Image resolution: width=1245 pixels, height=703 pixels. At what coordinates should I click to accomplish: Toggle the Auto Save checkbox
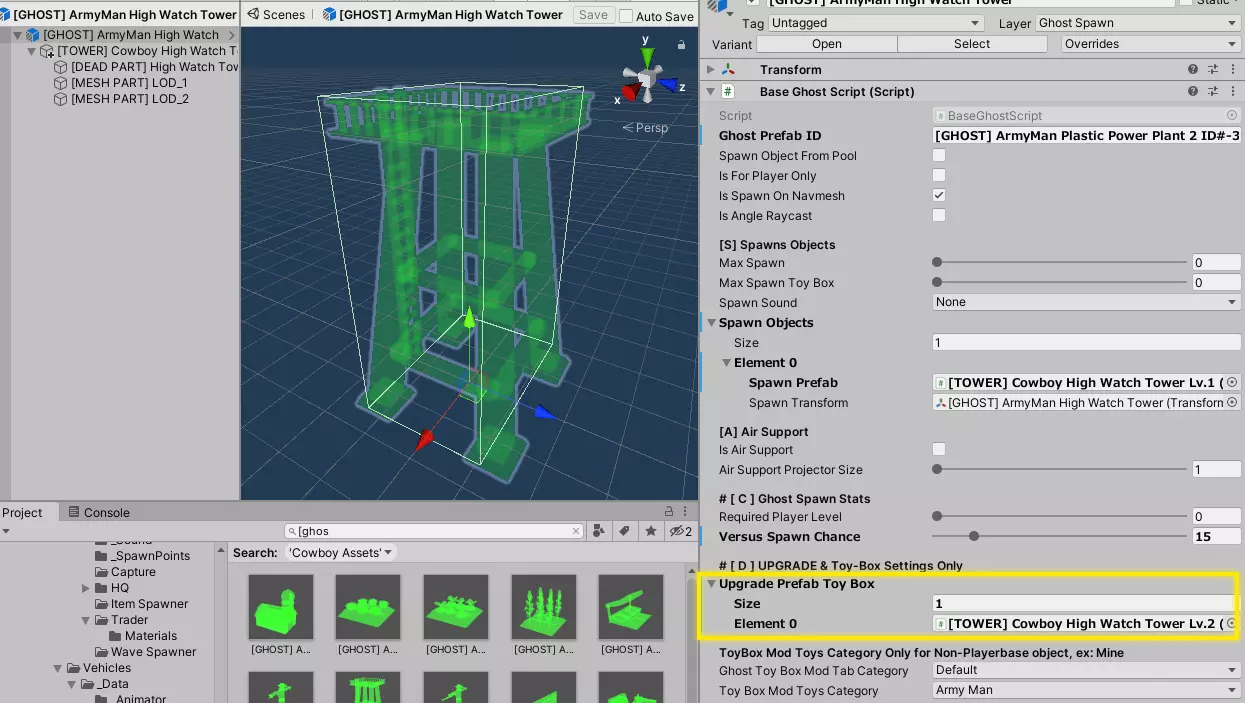pos(626,16)
